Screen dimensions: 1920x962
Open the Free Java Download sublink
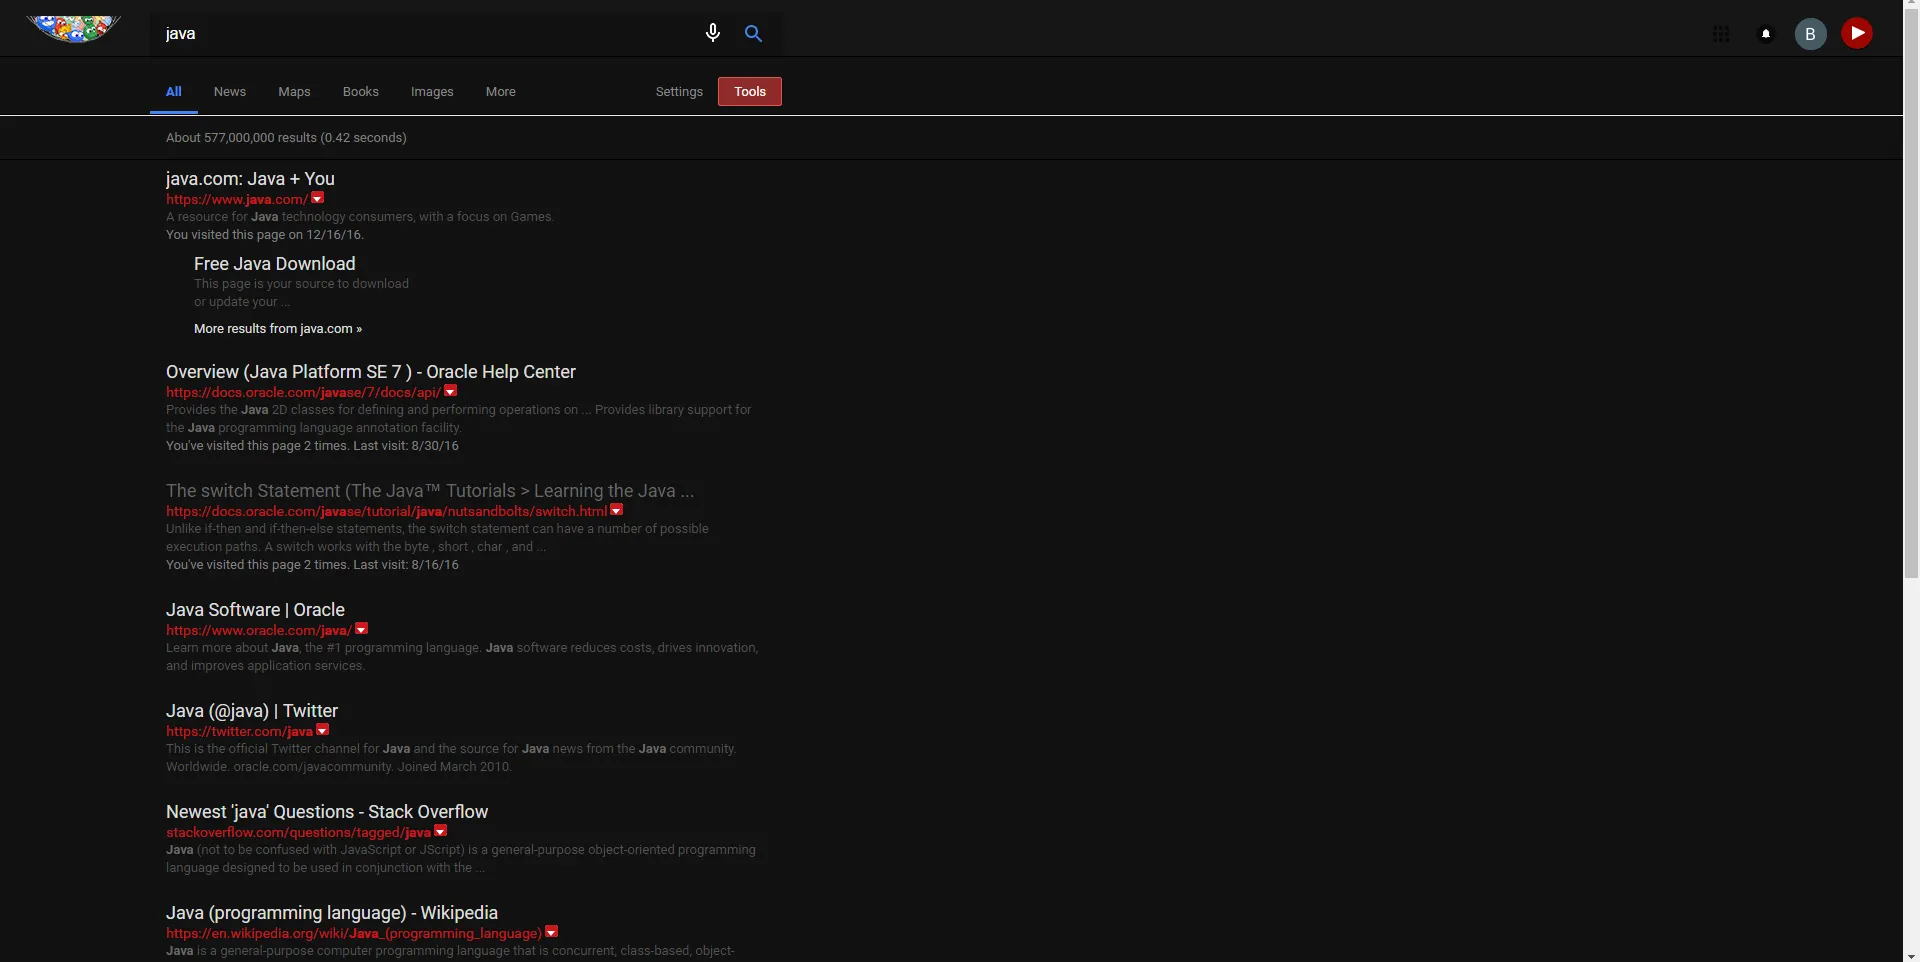click(274, 264)
